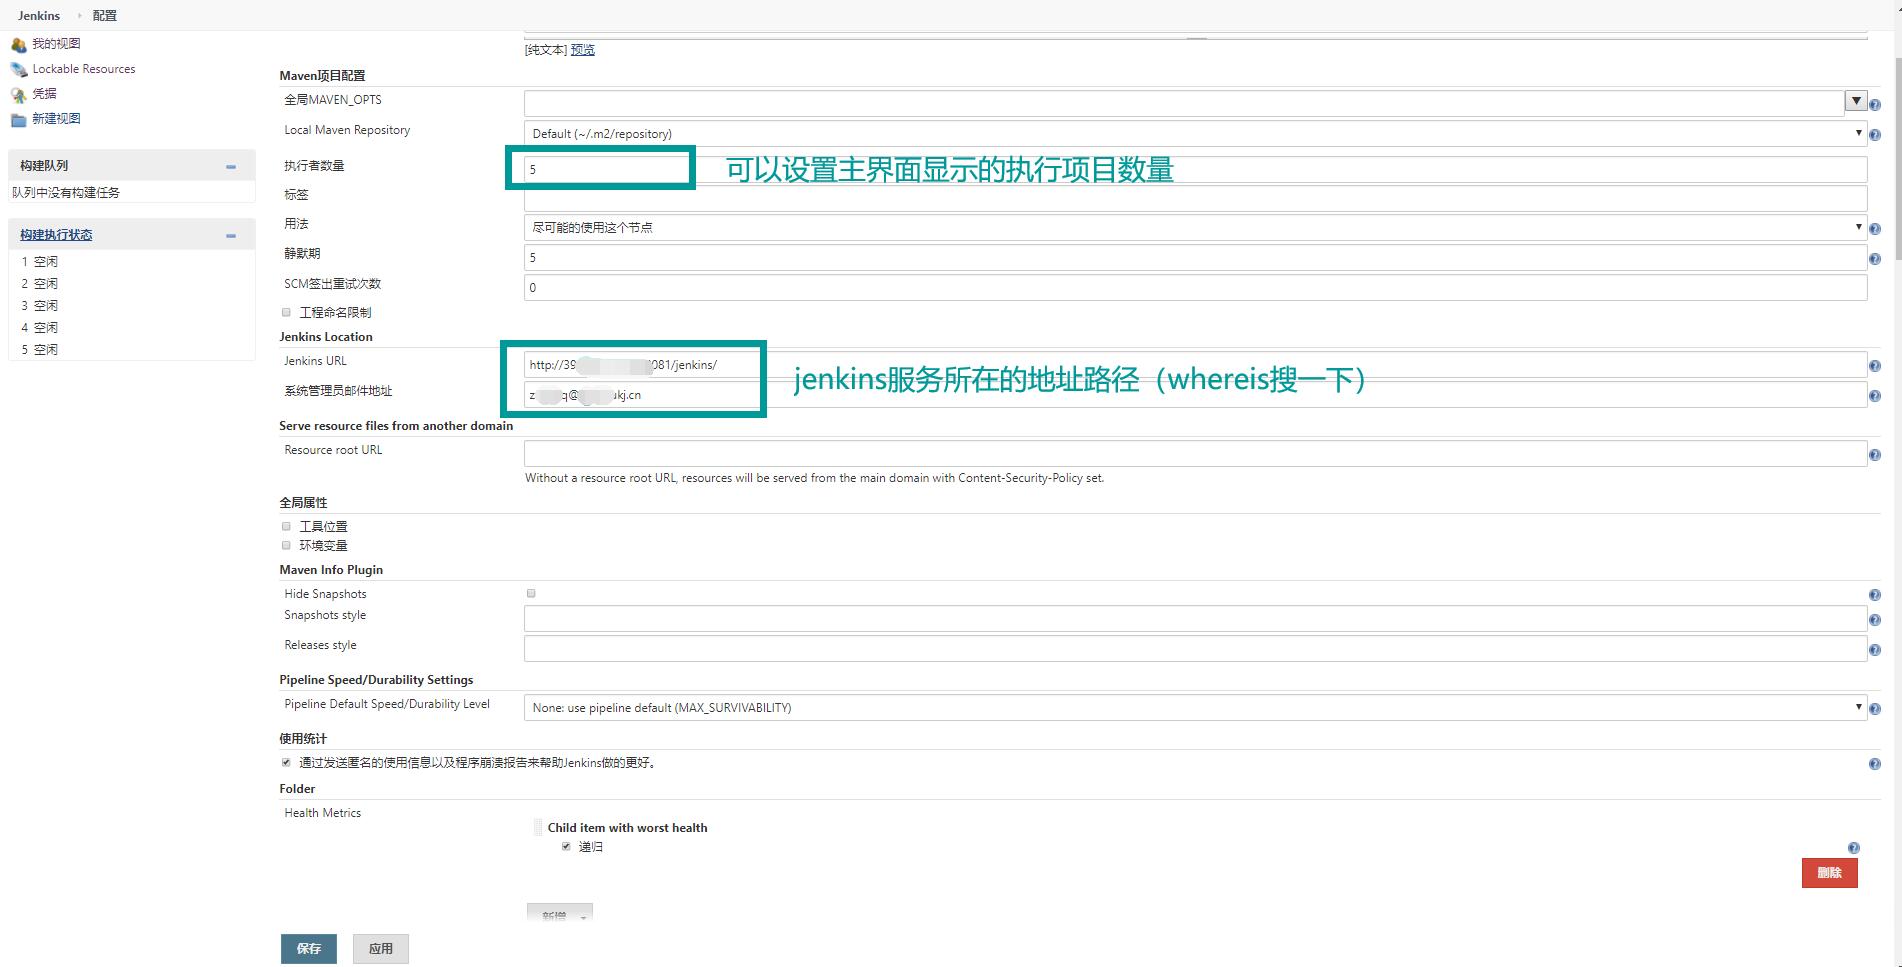
Task: Show help for Pipeline durability level
Action: click(1875, 709)
